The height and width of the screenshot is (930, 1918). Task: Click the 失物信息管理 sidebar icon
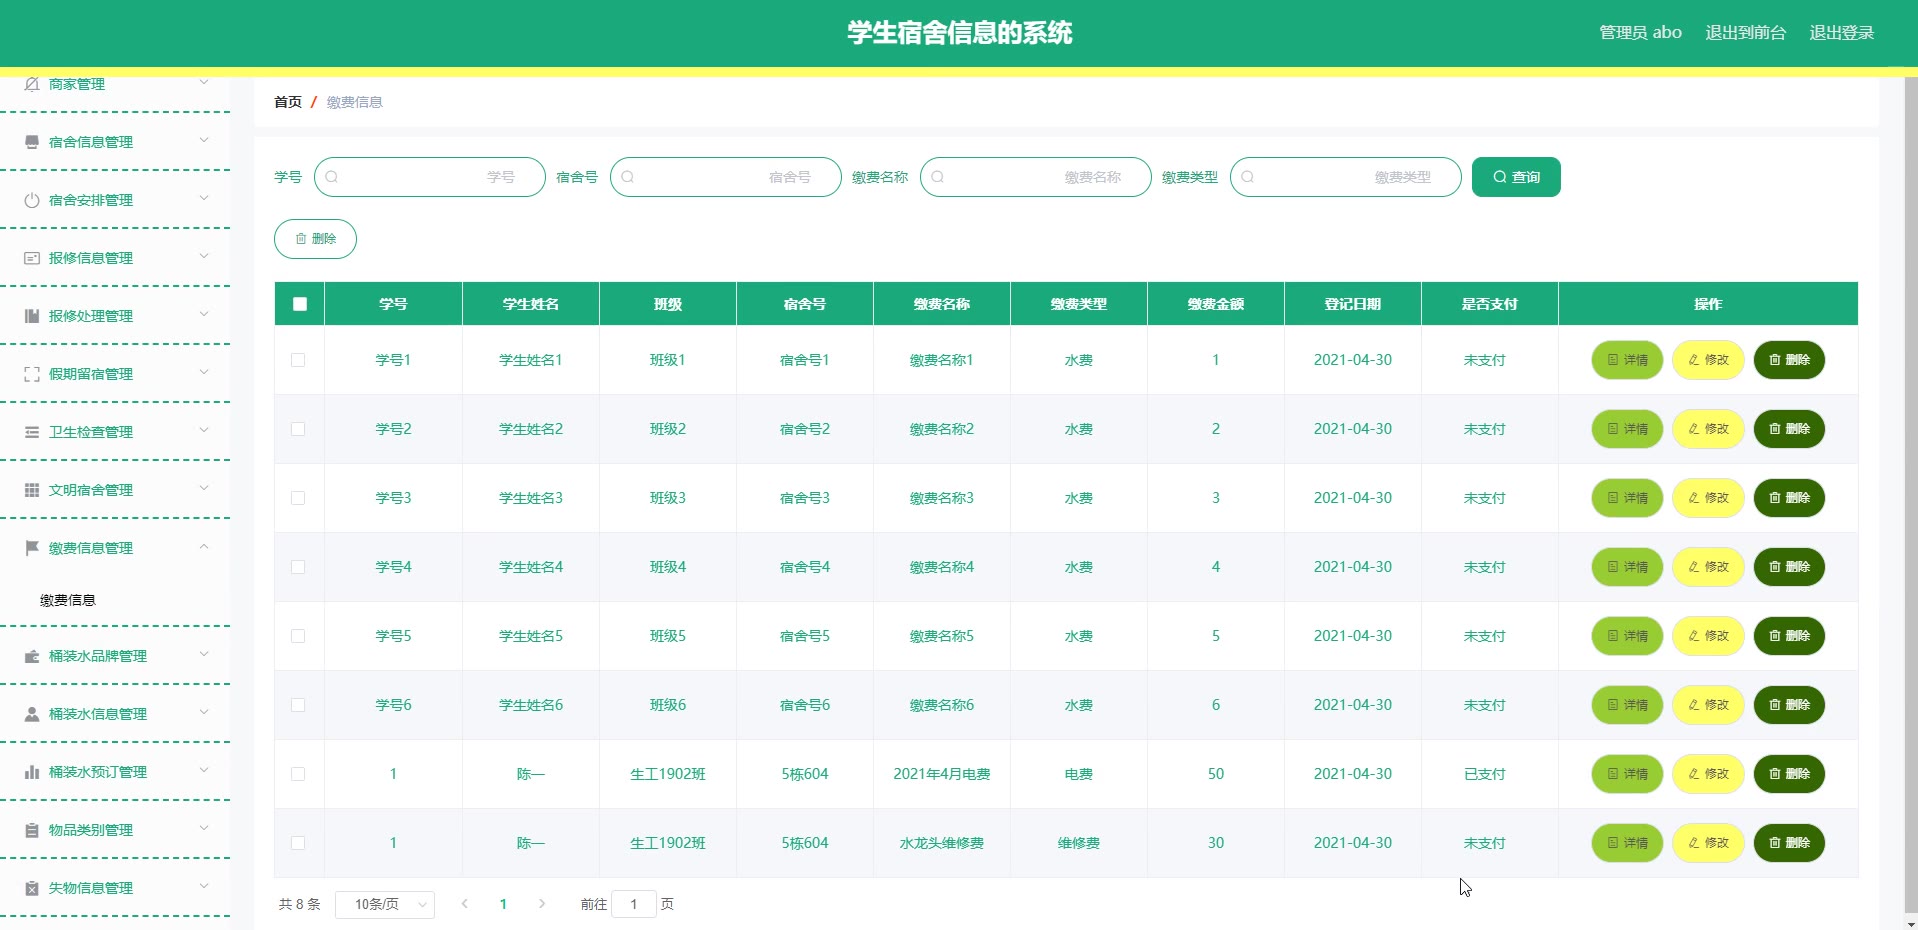(x=32, y=888)
